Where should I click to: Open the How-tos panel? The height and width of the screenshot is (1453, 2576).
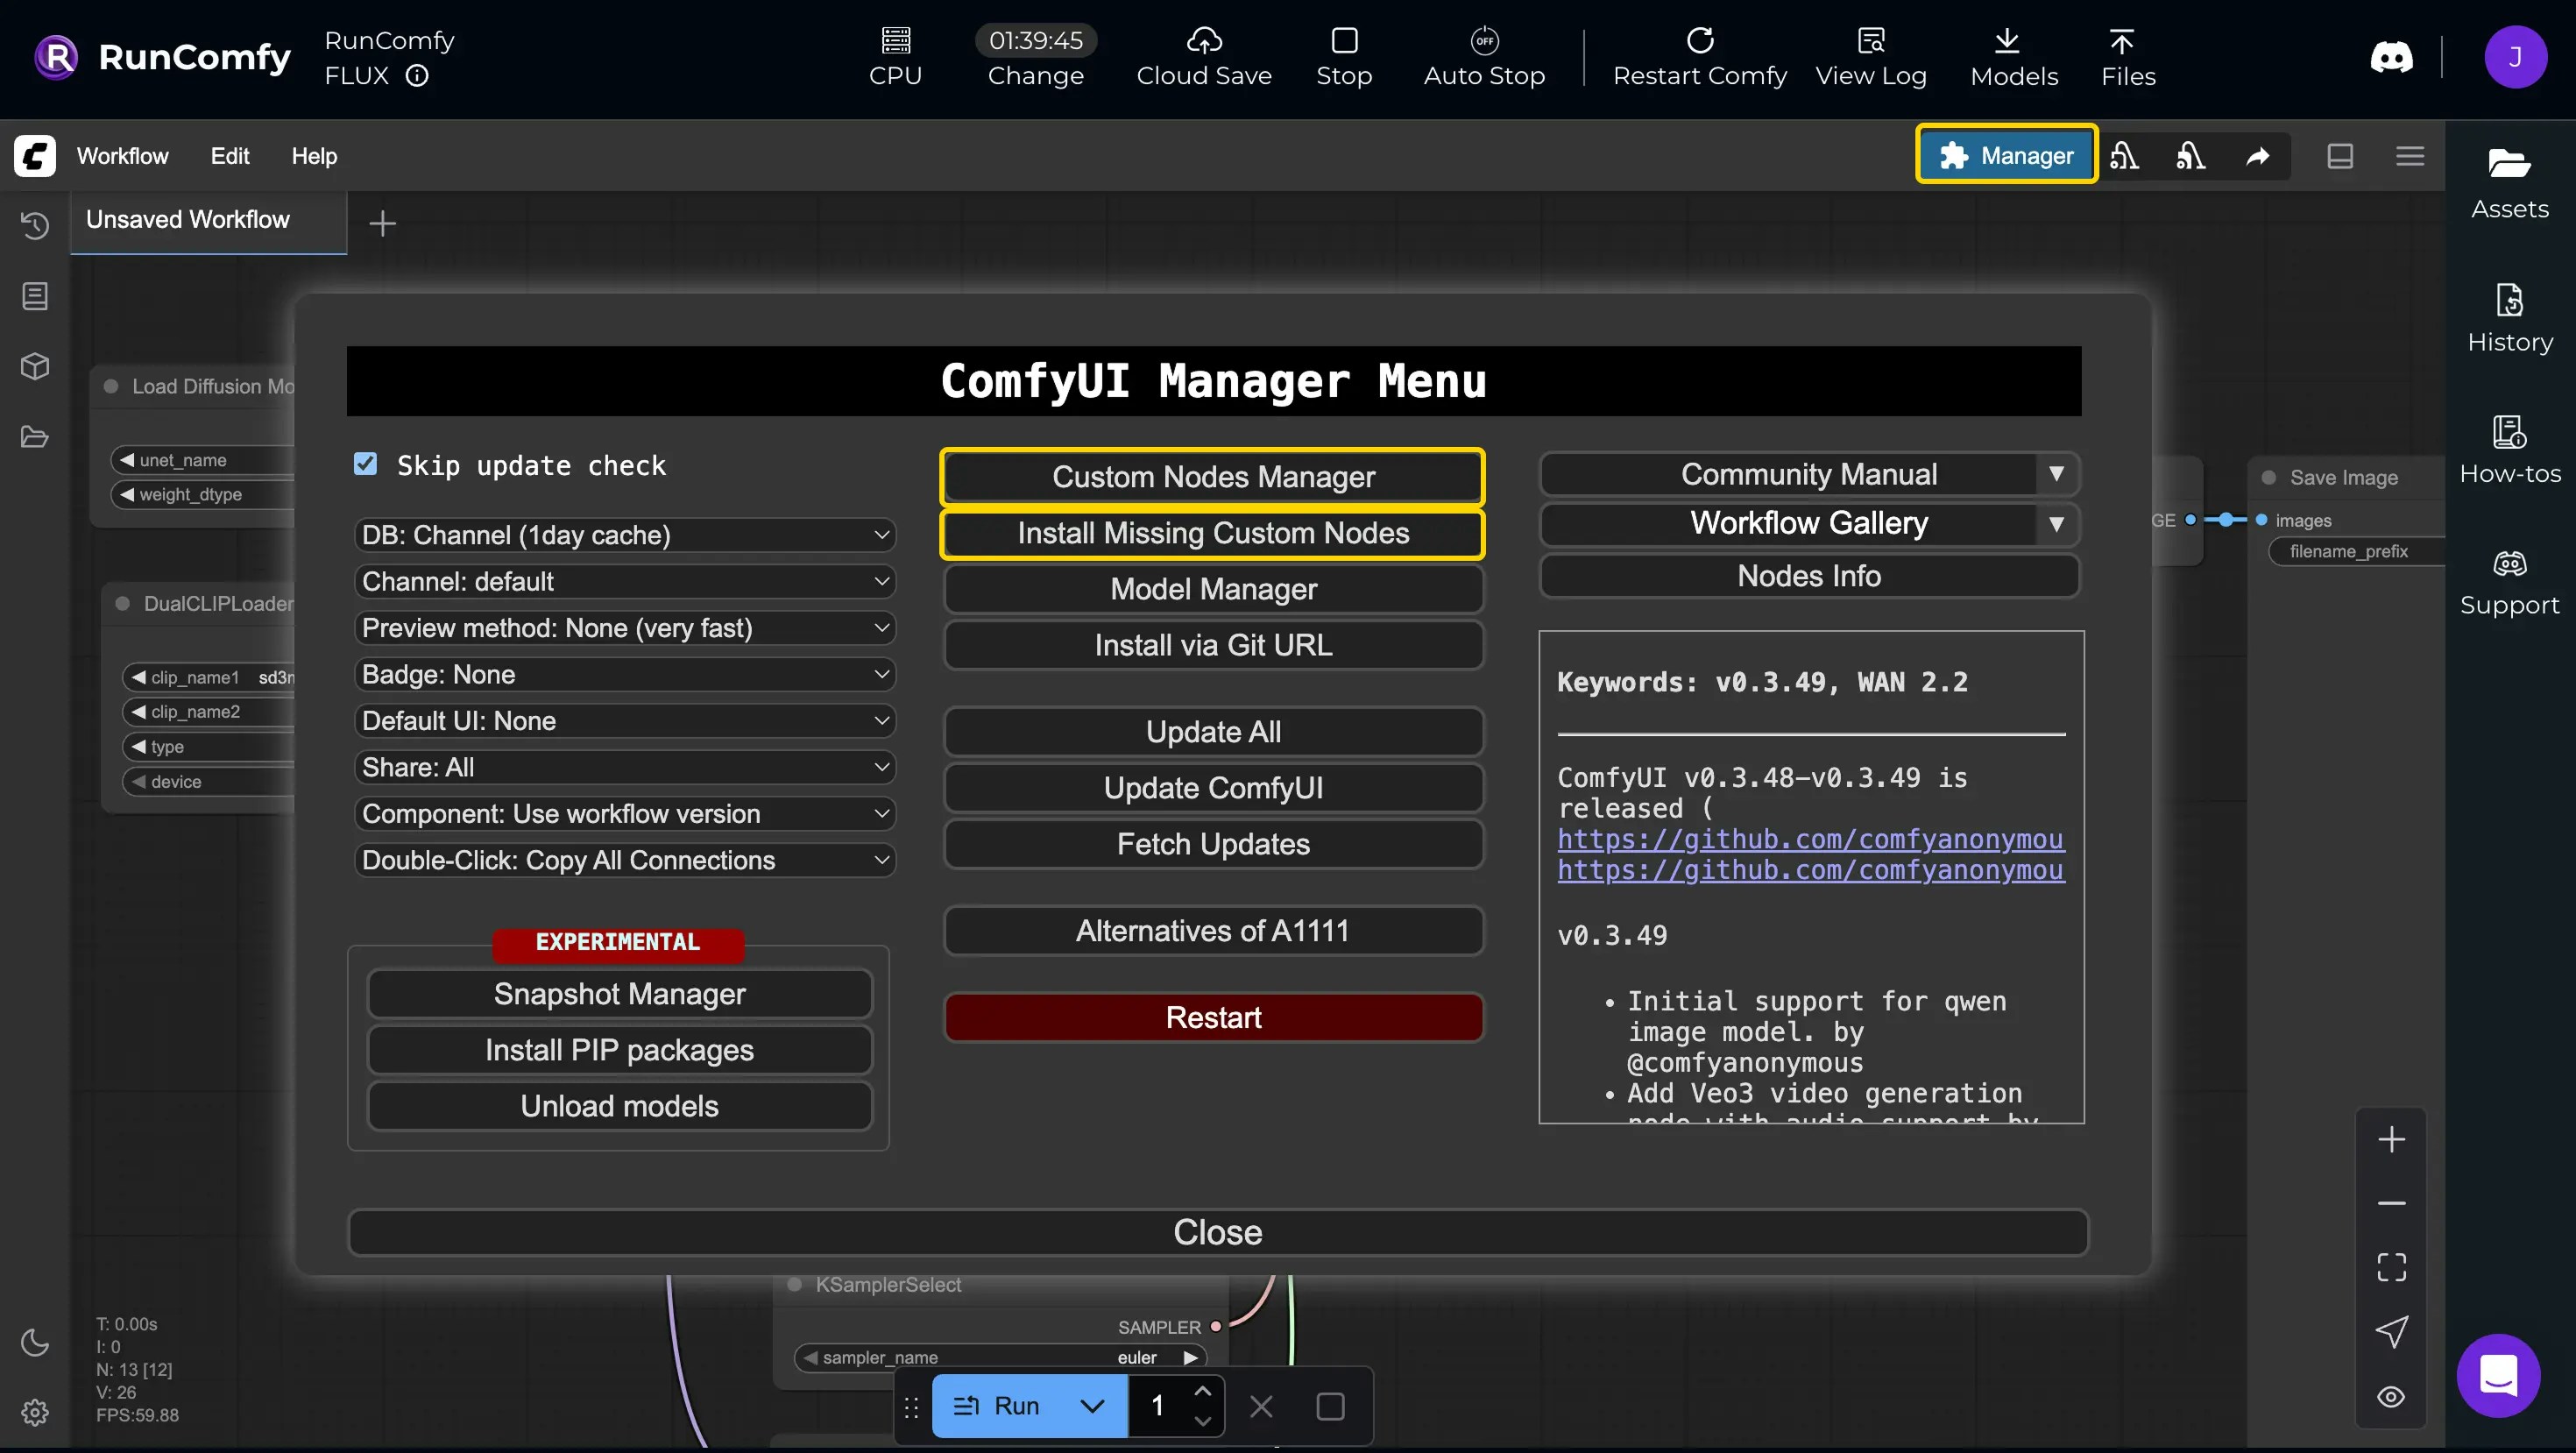(x=2509, y=450)
